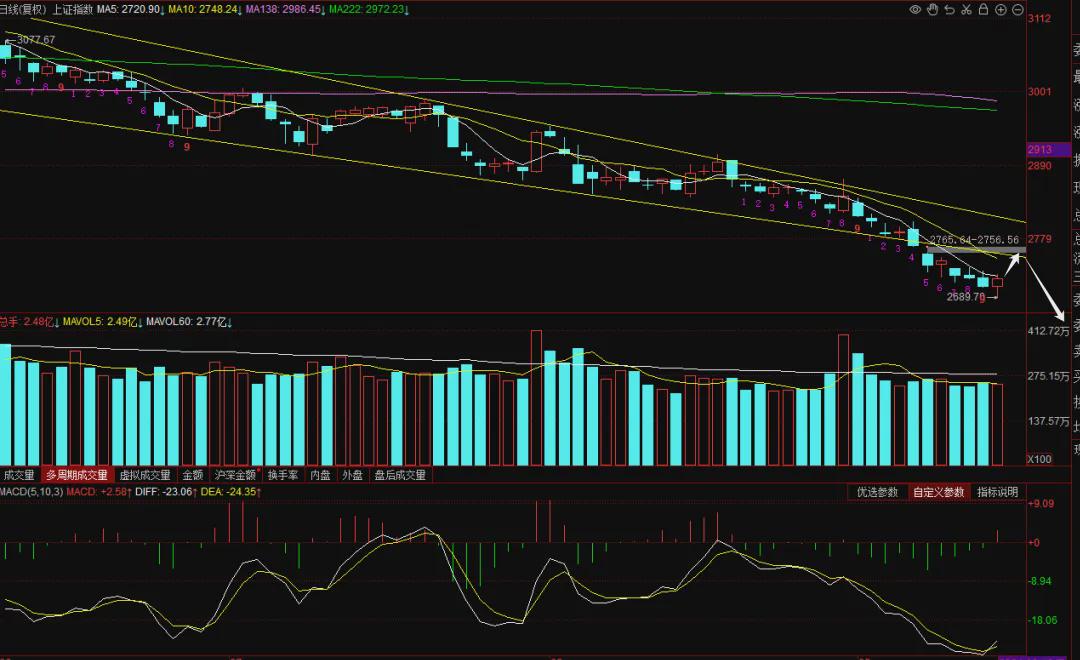Select the scissors cut tool icon
The height and width of the screenshot is (660, 1080).
coord(966,10)
